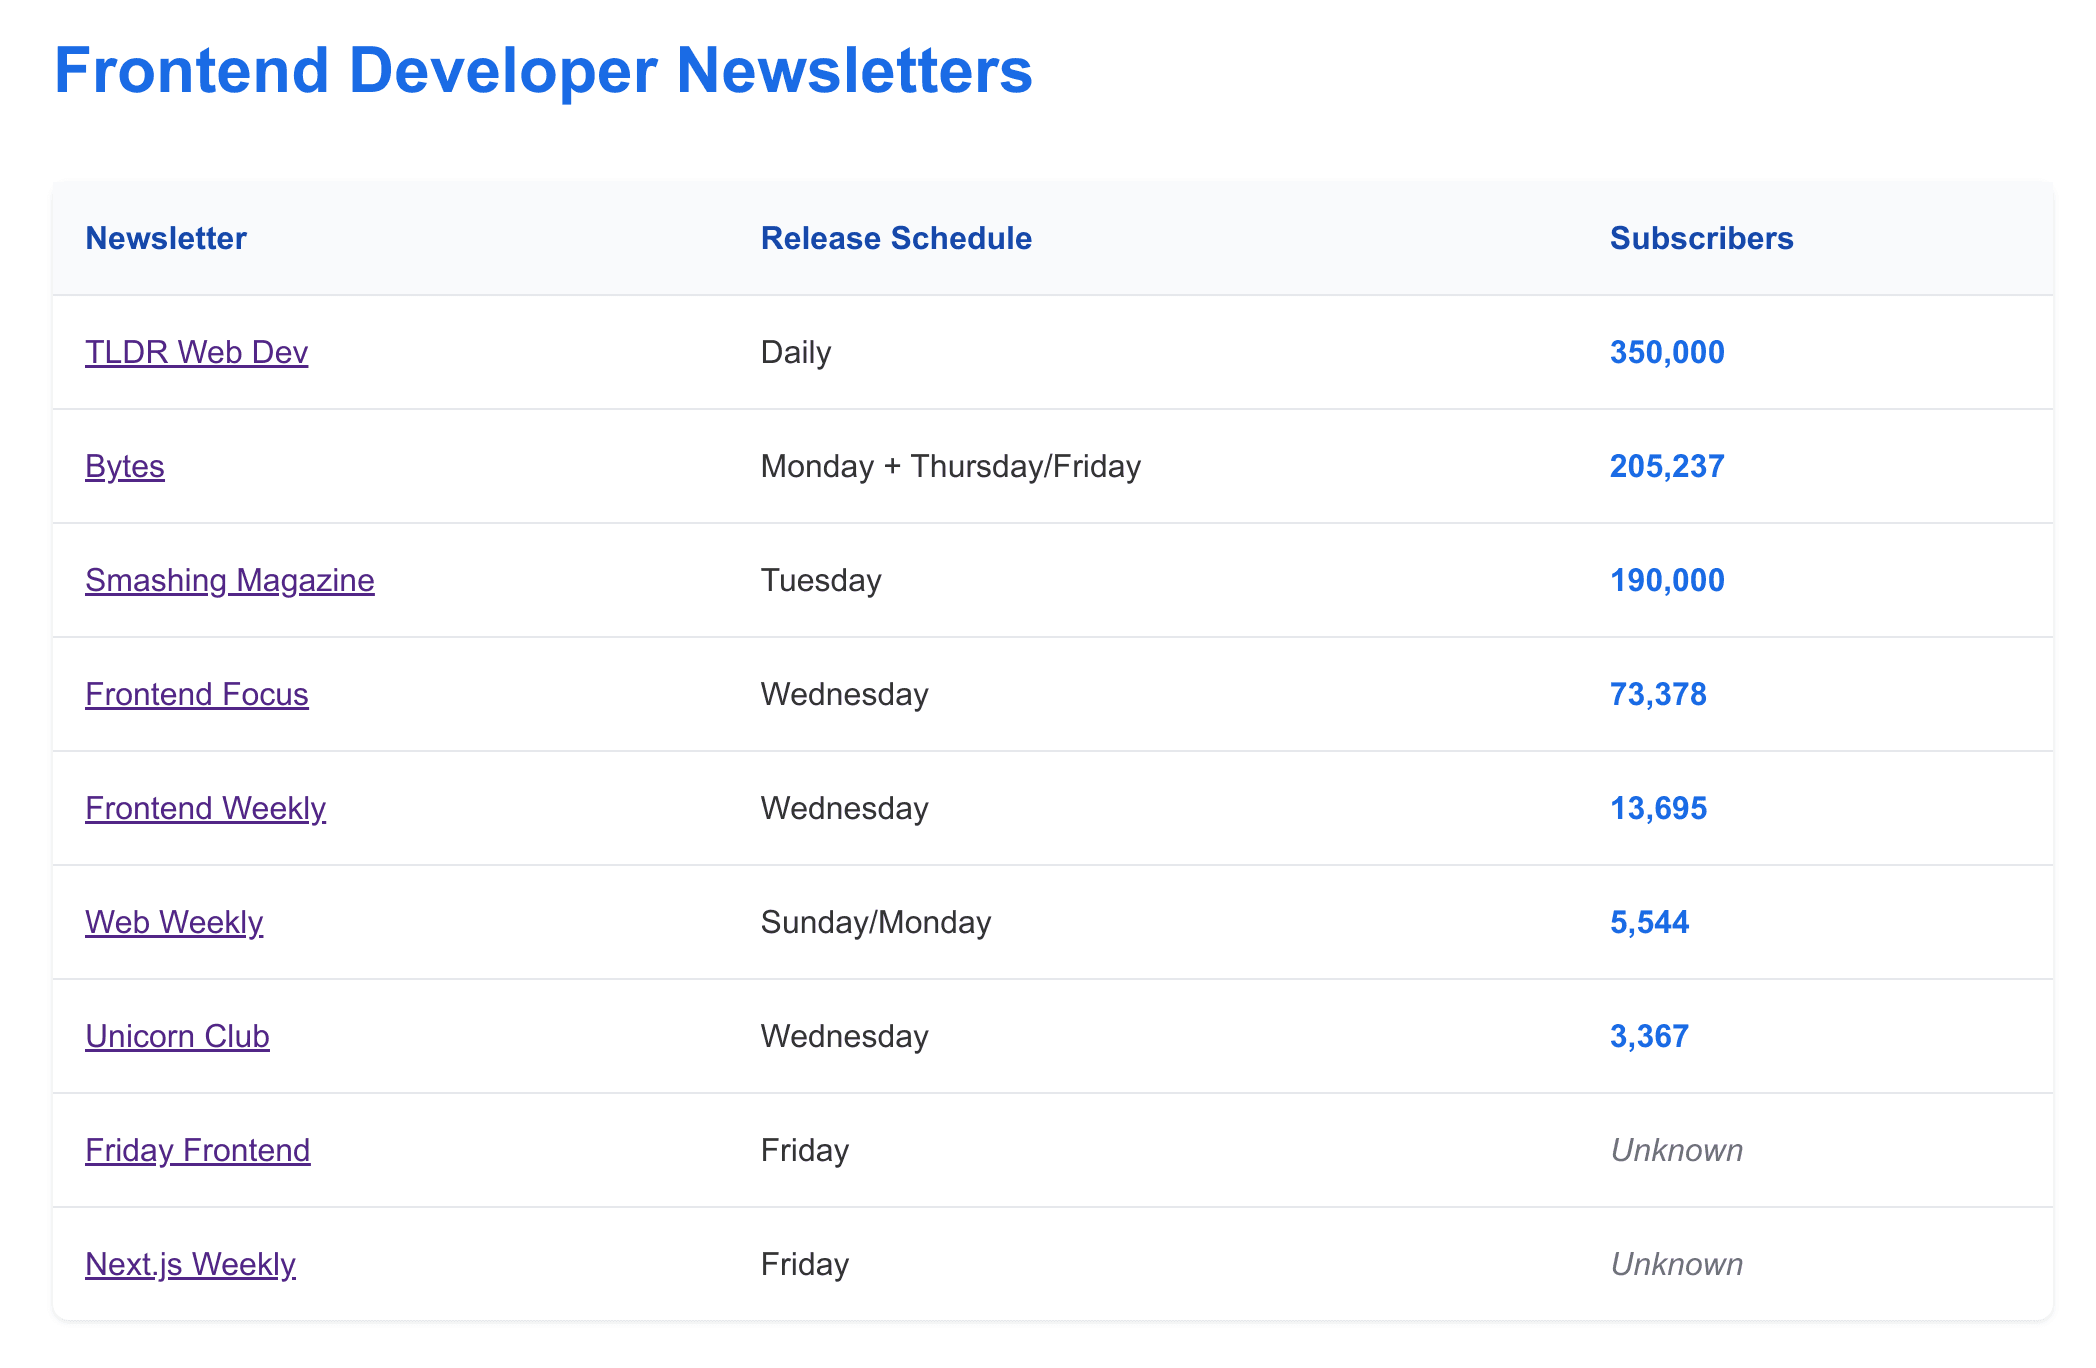
Task: Click the Frontend Developer Newsletters heading
Action: tap(543, 70)
